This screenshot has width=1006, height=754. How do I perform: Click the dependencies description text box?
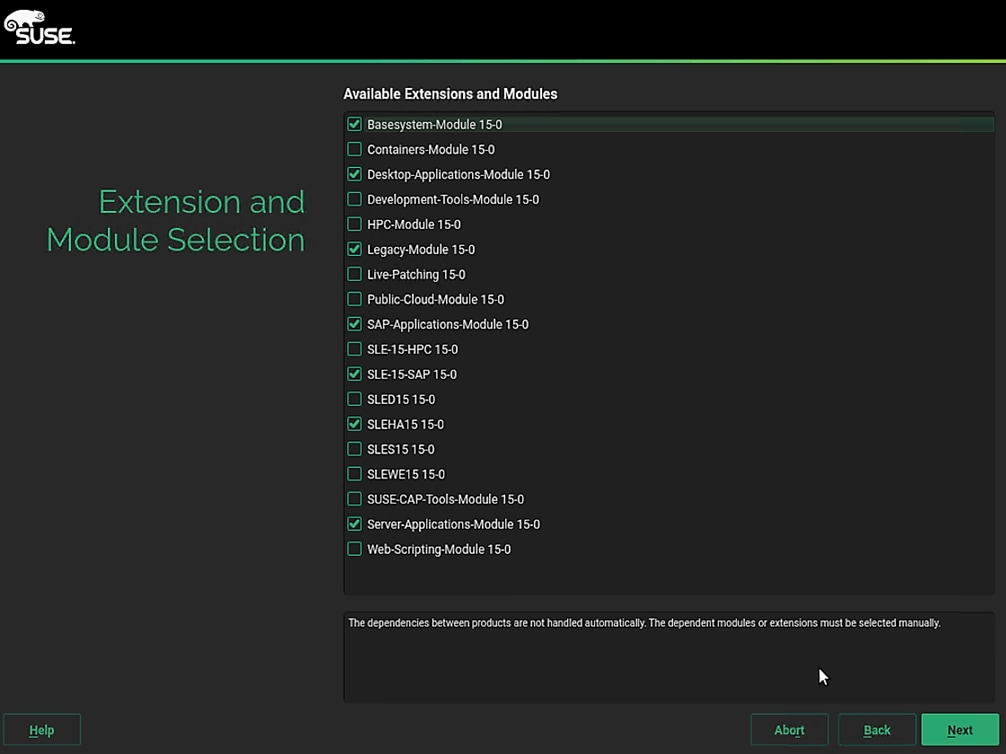coord(669,657)
